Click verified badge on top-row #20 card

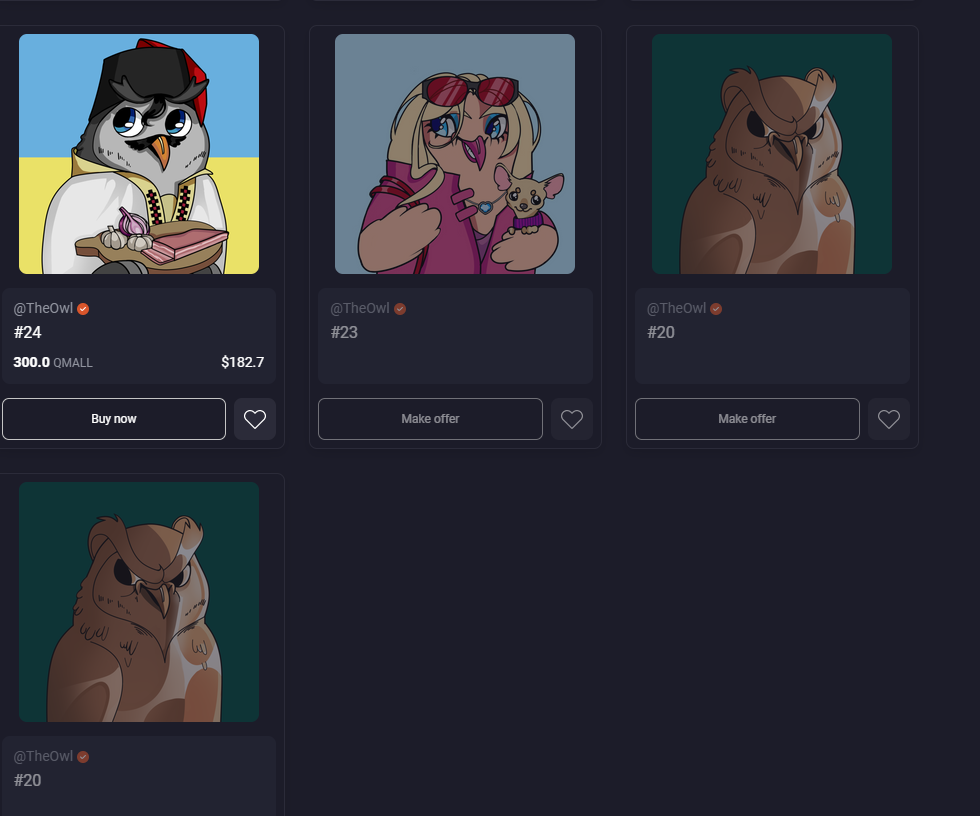coord(716,309)
